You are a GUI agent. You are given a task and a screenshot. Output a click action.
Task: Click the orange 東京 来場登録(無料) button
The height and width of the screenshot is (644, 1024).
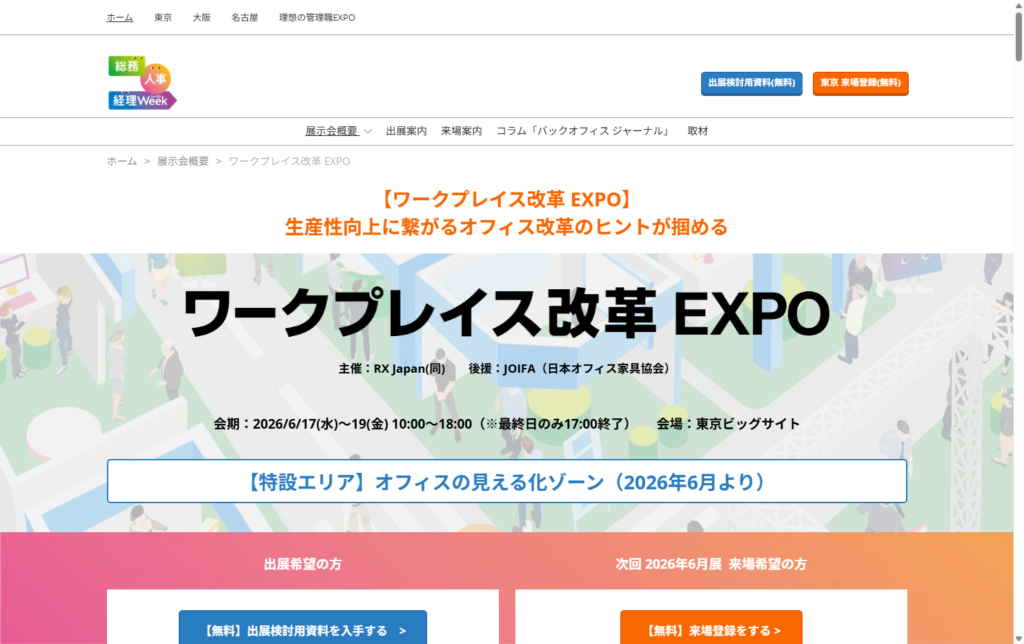pyautogui.click(x=859, y=84)
